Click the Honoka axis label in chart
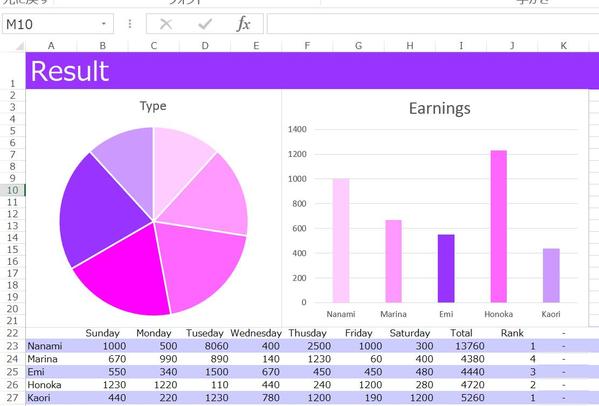 tap(499, 314)
